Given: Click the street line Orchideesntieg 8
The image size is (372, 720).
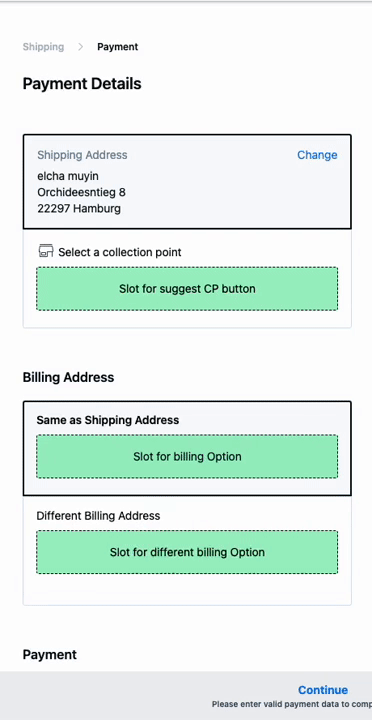Looking at the screenshot, I should pos(81,192).
